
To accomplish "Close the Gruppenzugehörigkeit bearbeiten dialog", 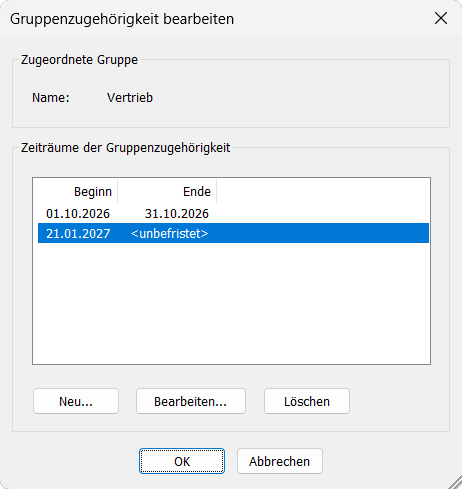I will click(441, 18).
